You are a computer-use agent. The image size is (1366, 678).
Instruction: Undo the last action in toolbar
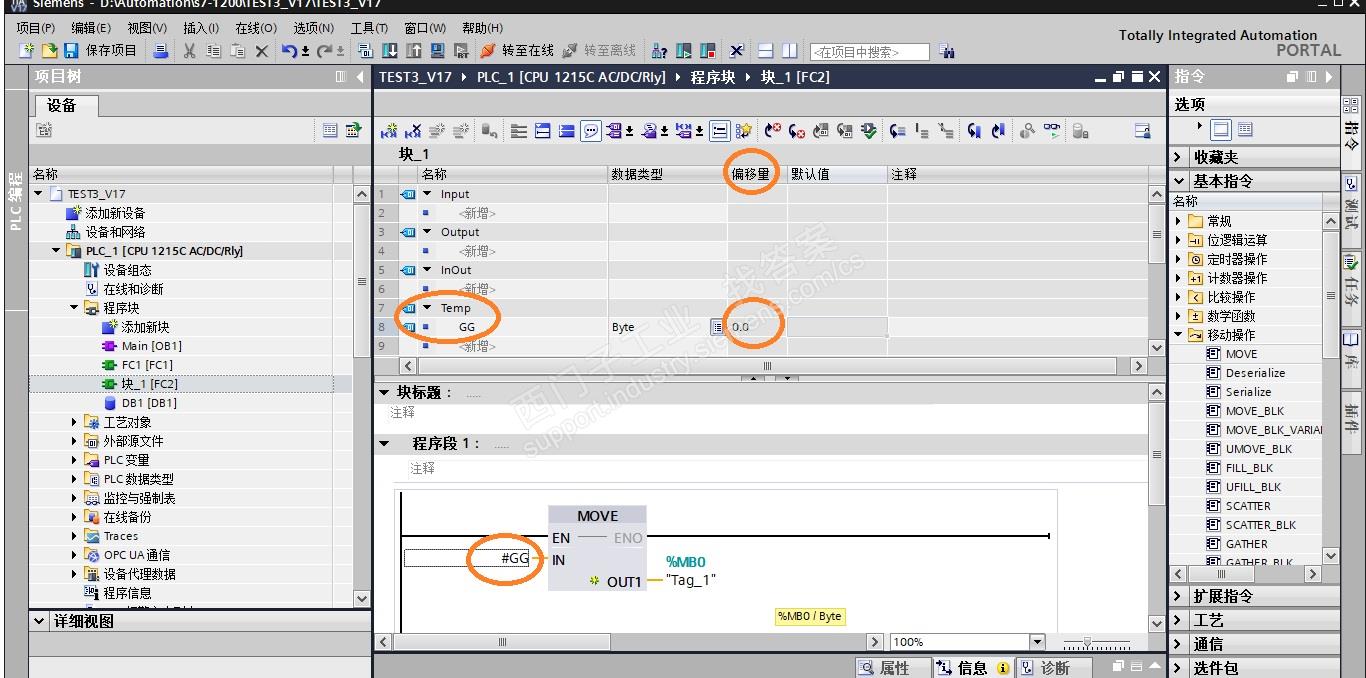point(289,51)
